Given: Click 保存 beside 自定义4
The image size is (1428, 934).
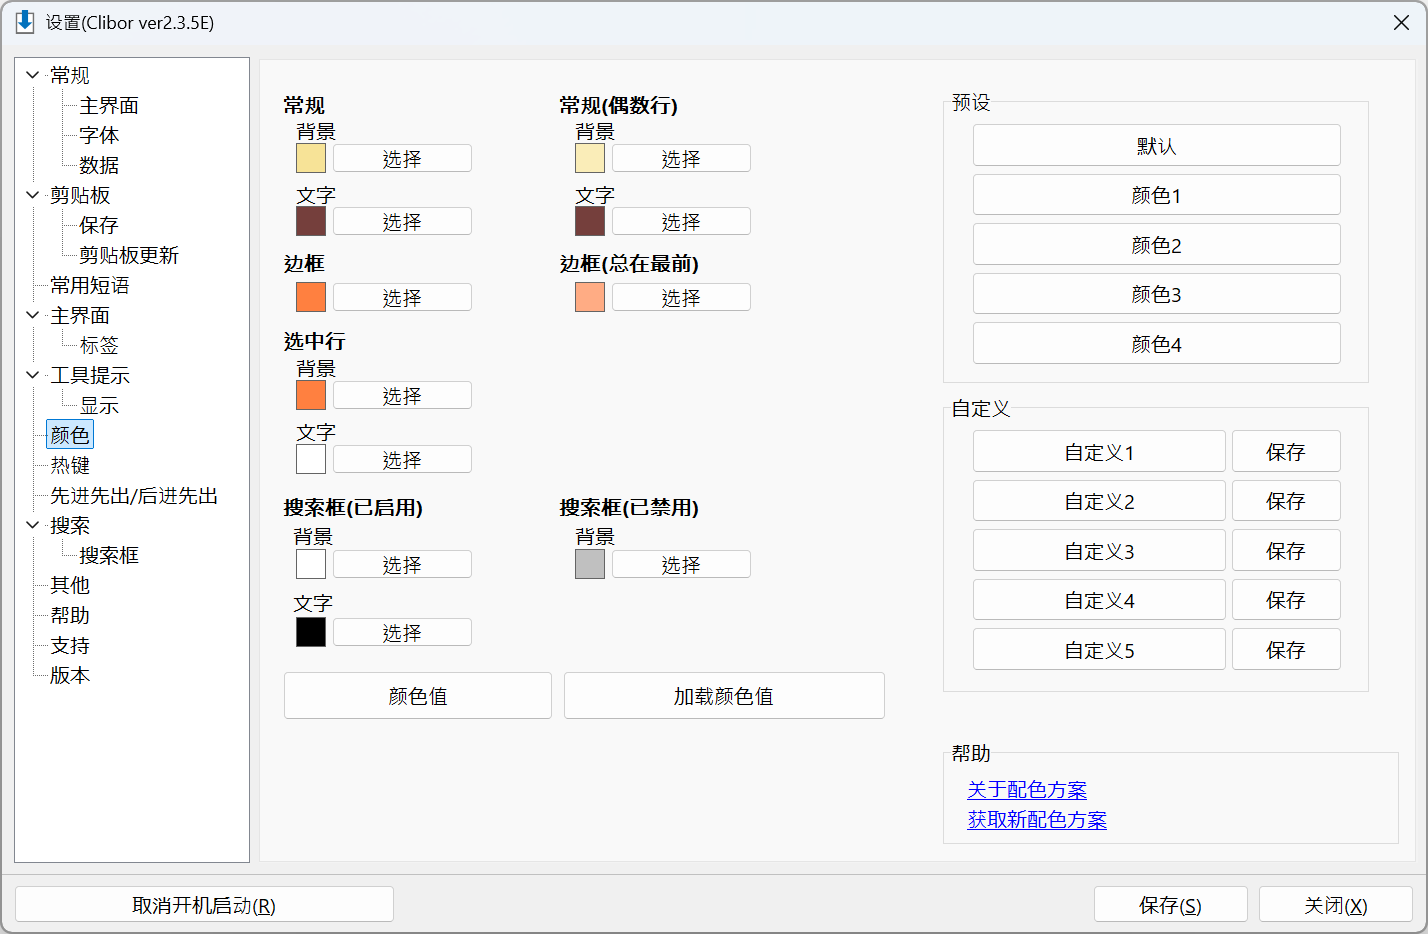Looking at the screenshot, I should [1286, 600].
